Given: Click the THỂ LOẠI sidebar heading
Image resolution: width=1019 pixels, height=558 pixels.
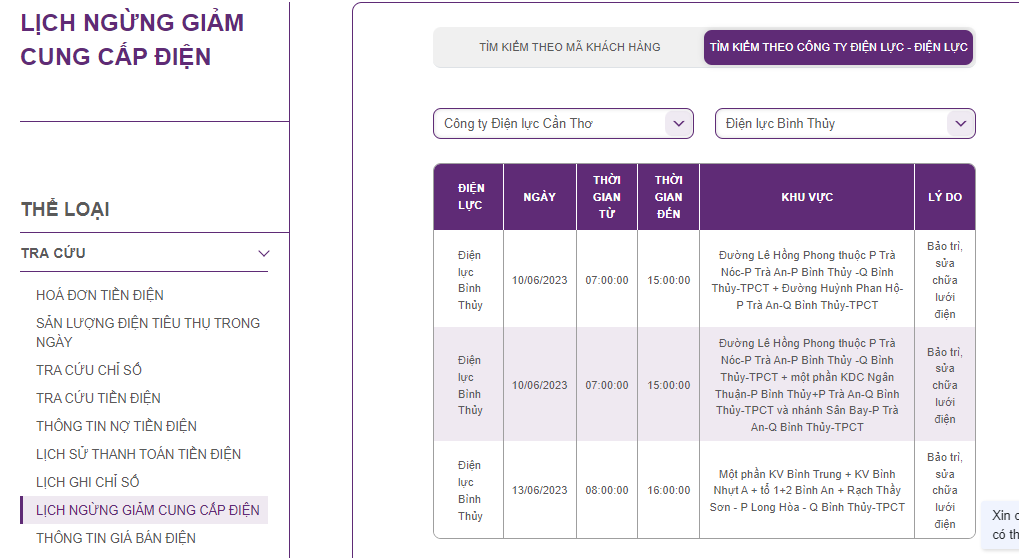Looking at the screenshot, I should click(x=65, y=209).
